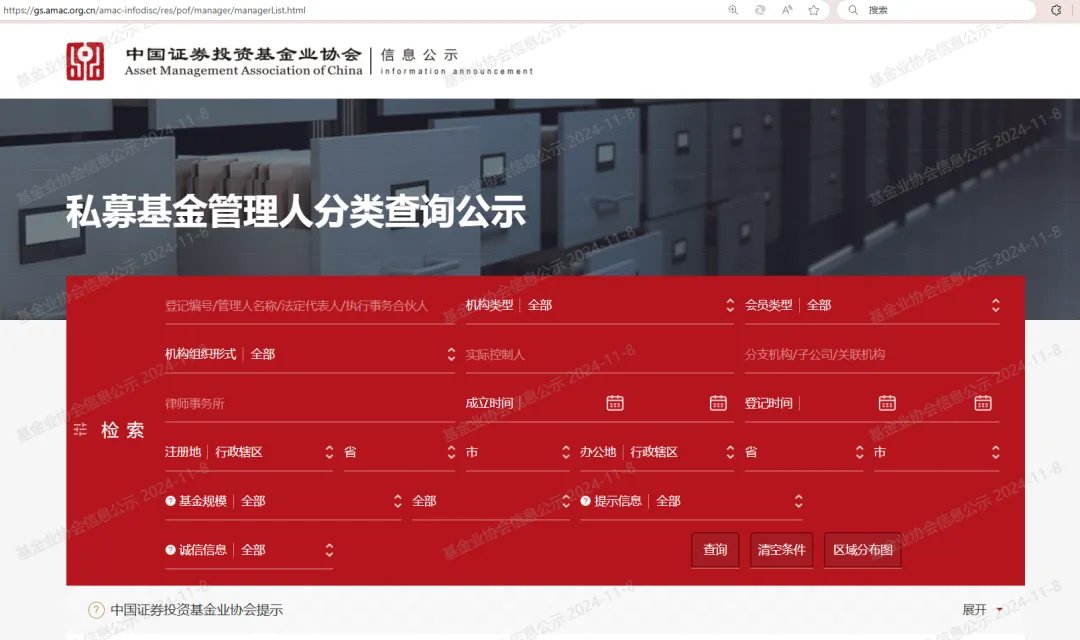Image resolution: width=1080 pixels, height=640 pixels.
Task: Open the 成立时间 end date calendar icon
Action: (x=718, y=403)
